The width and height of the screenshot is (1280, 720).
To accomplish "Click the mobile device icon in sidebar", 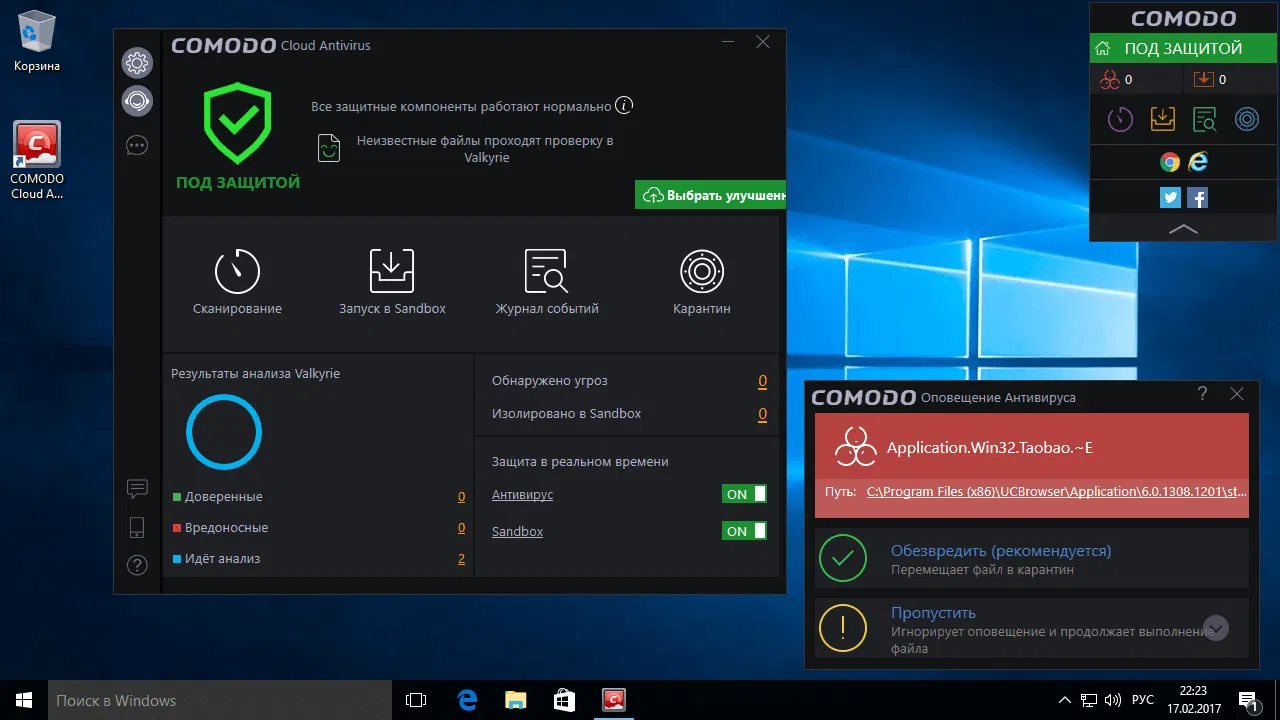I will [x=137, y=527].
